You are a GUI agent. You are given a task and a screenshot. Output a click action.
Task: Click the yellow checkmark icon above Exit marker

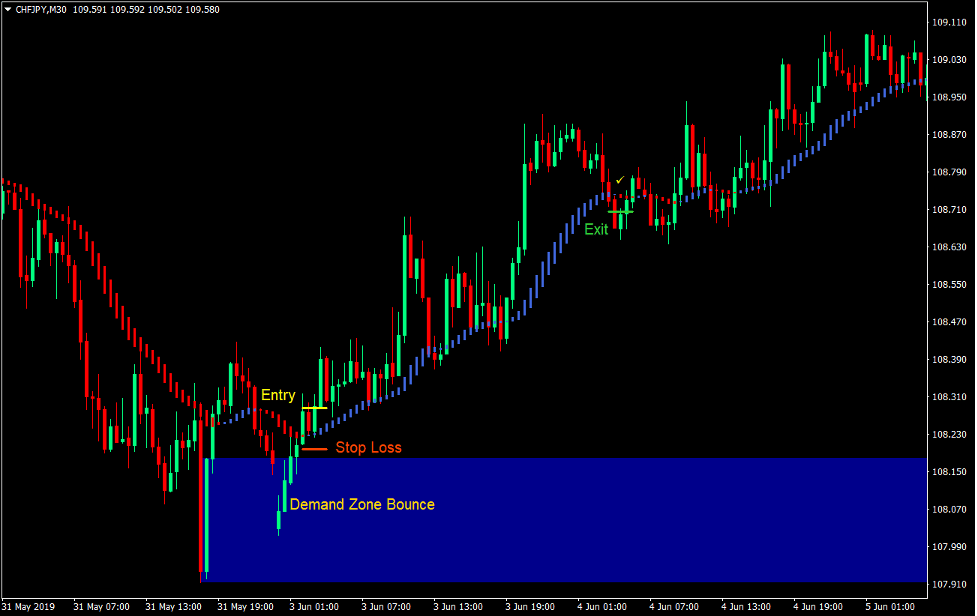620,180
